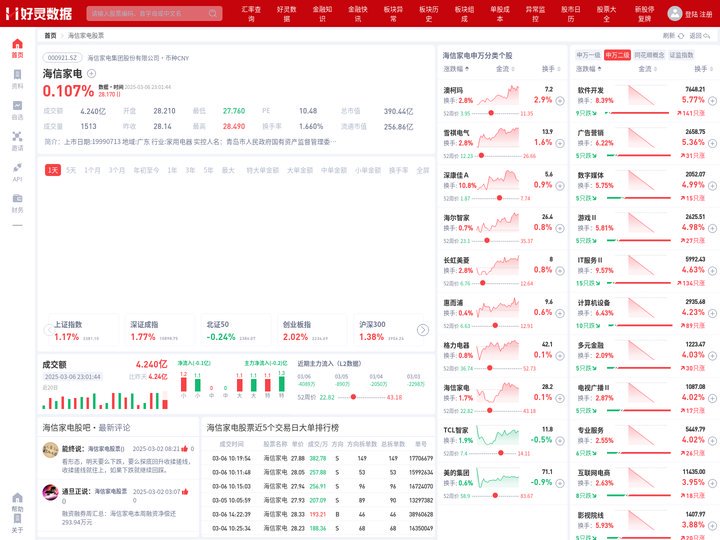Select the 1个月 chart range
Image resolution: width=720 pixels, height=540 pixels.
click(x=92, y=170)
